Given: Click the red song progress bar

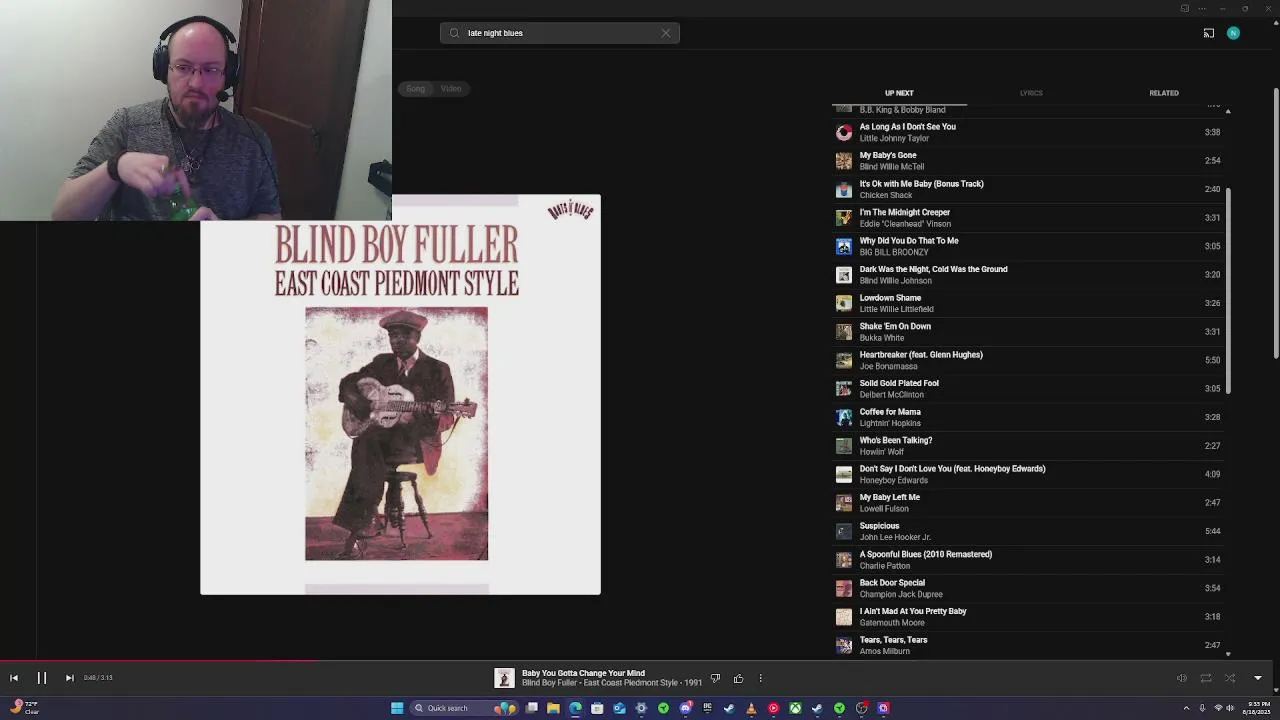Looking at the screenshot, I should (160, 661).
